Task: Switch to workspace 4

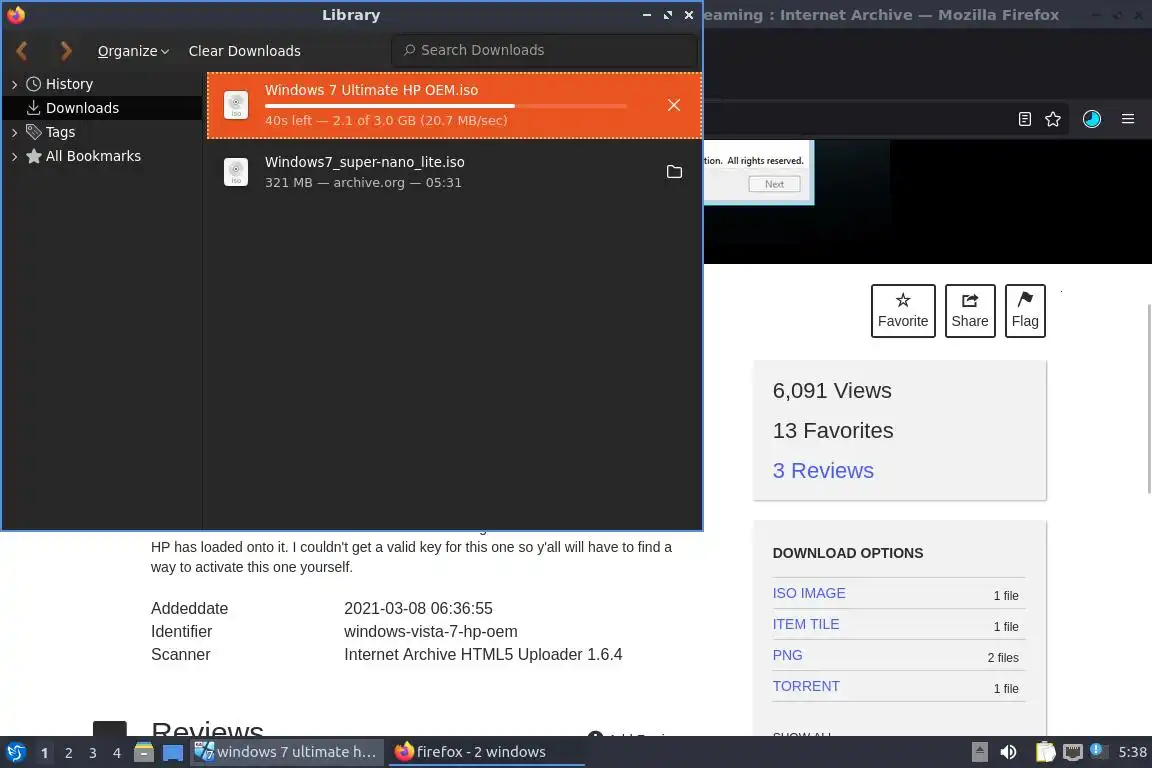Action: click(x=117, y=753)
